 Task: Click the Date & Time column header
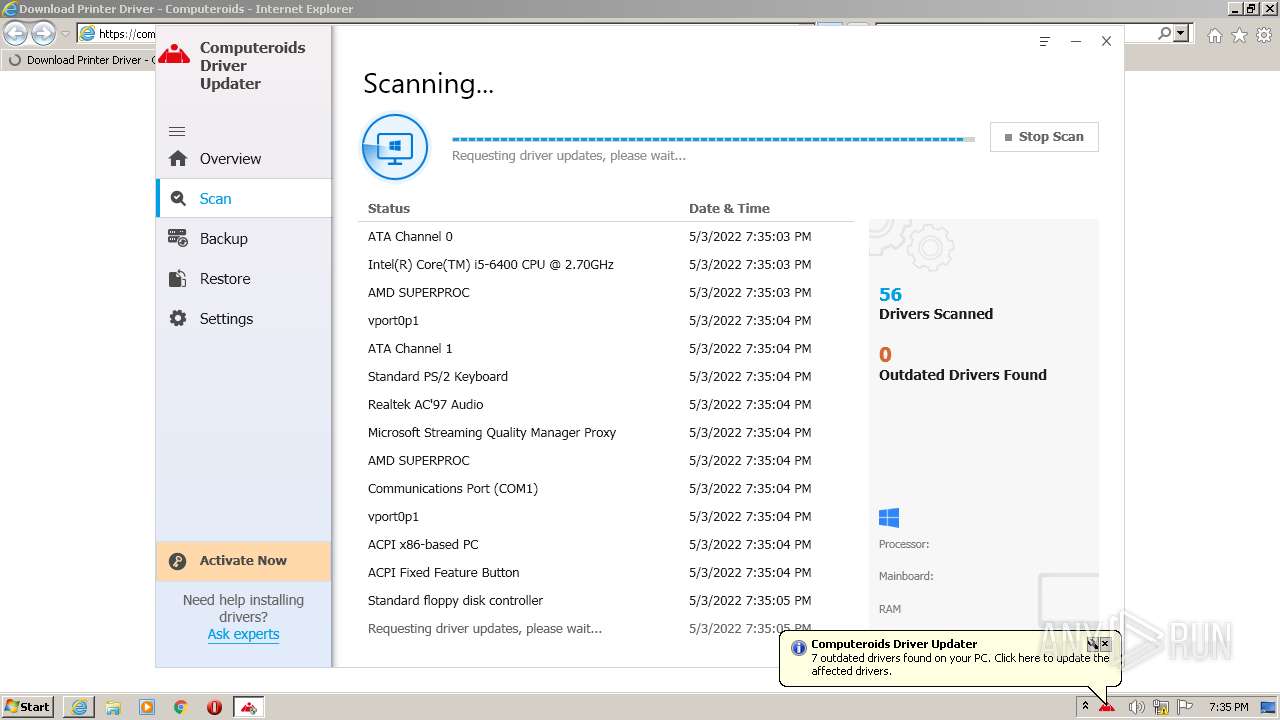[x=729, y=208]
